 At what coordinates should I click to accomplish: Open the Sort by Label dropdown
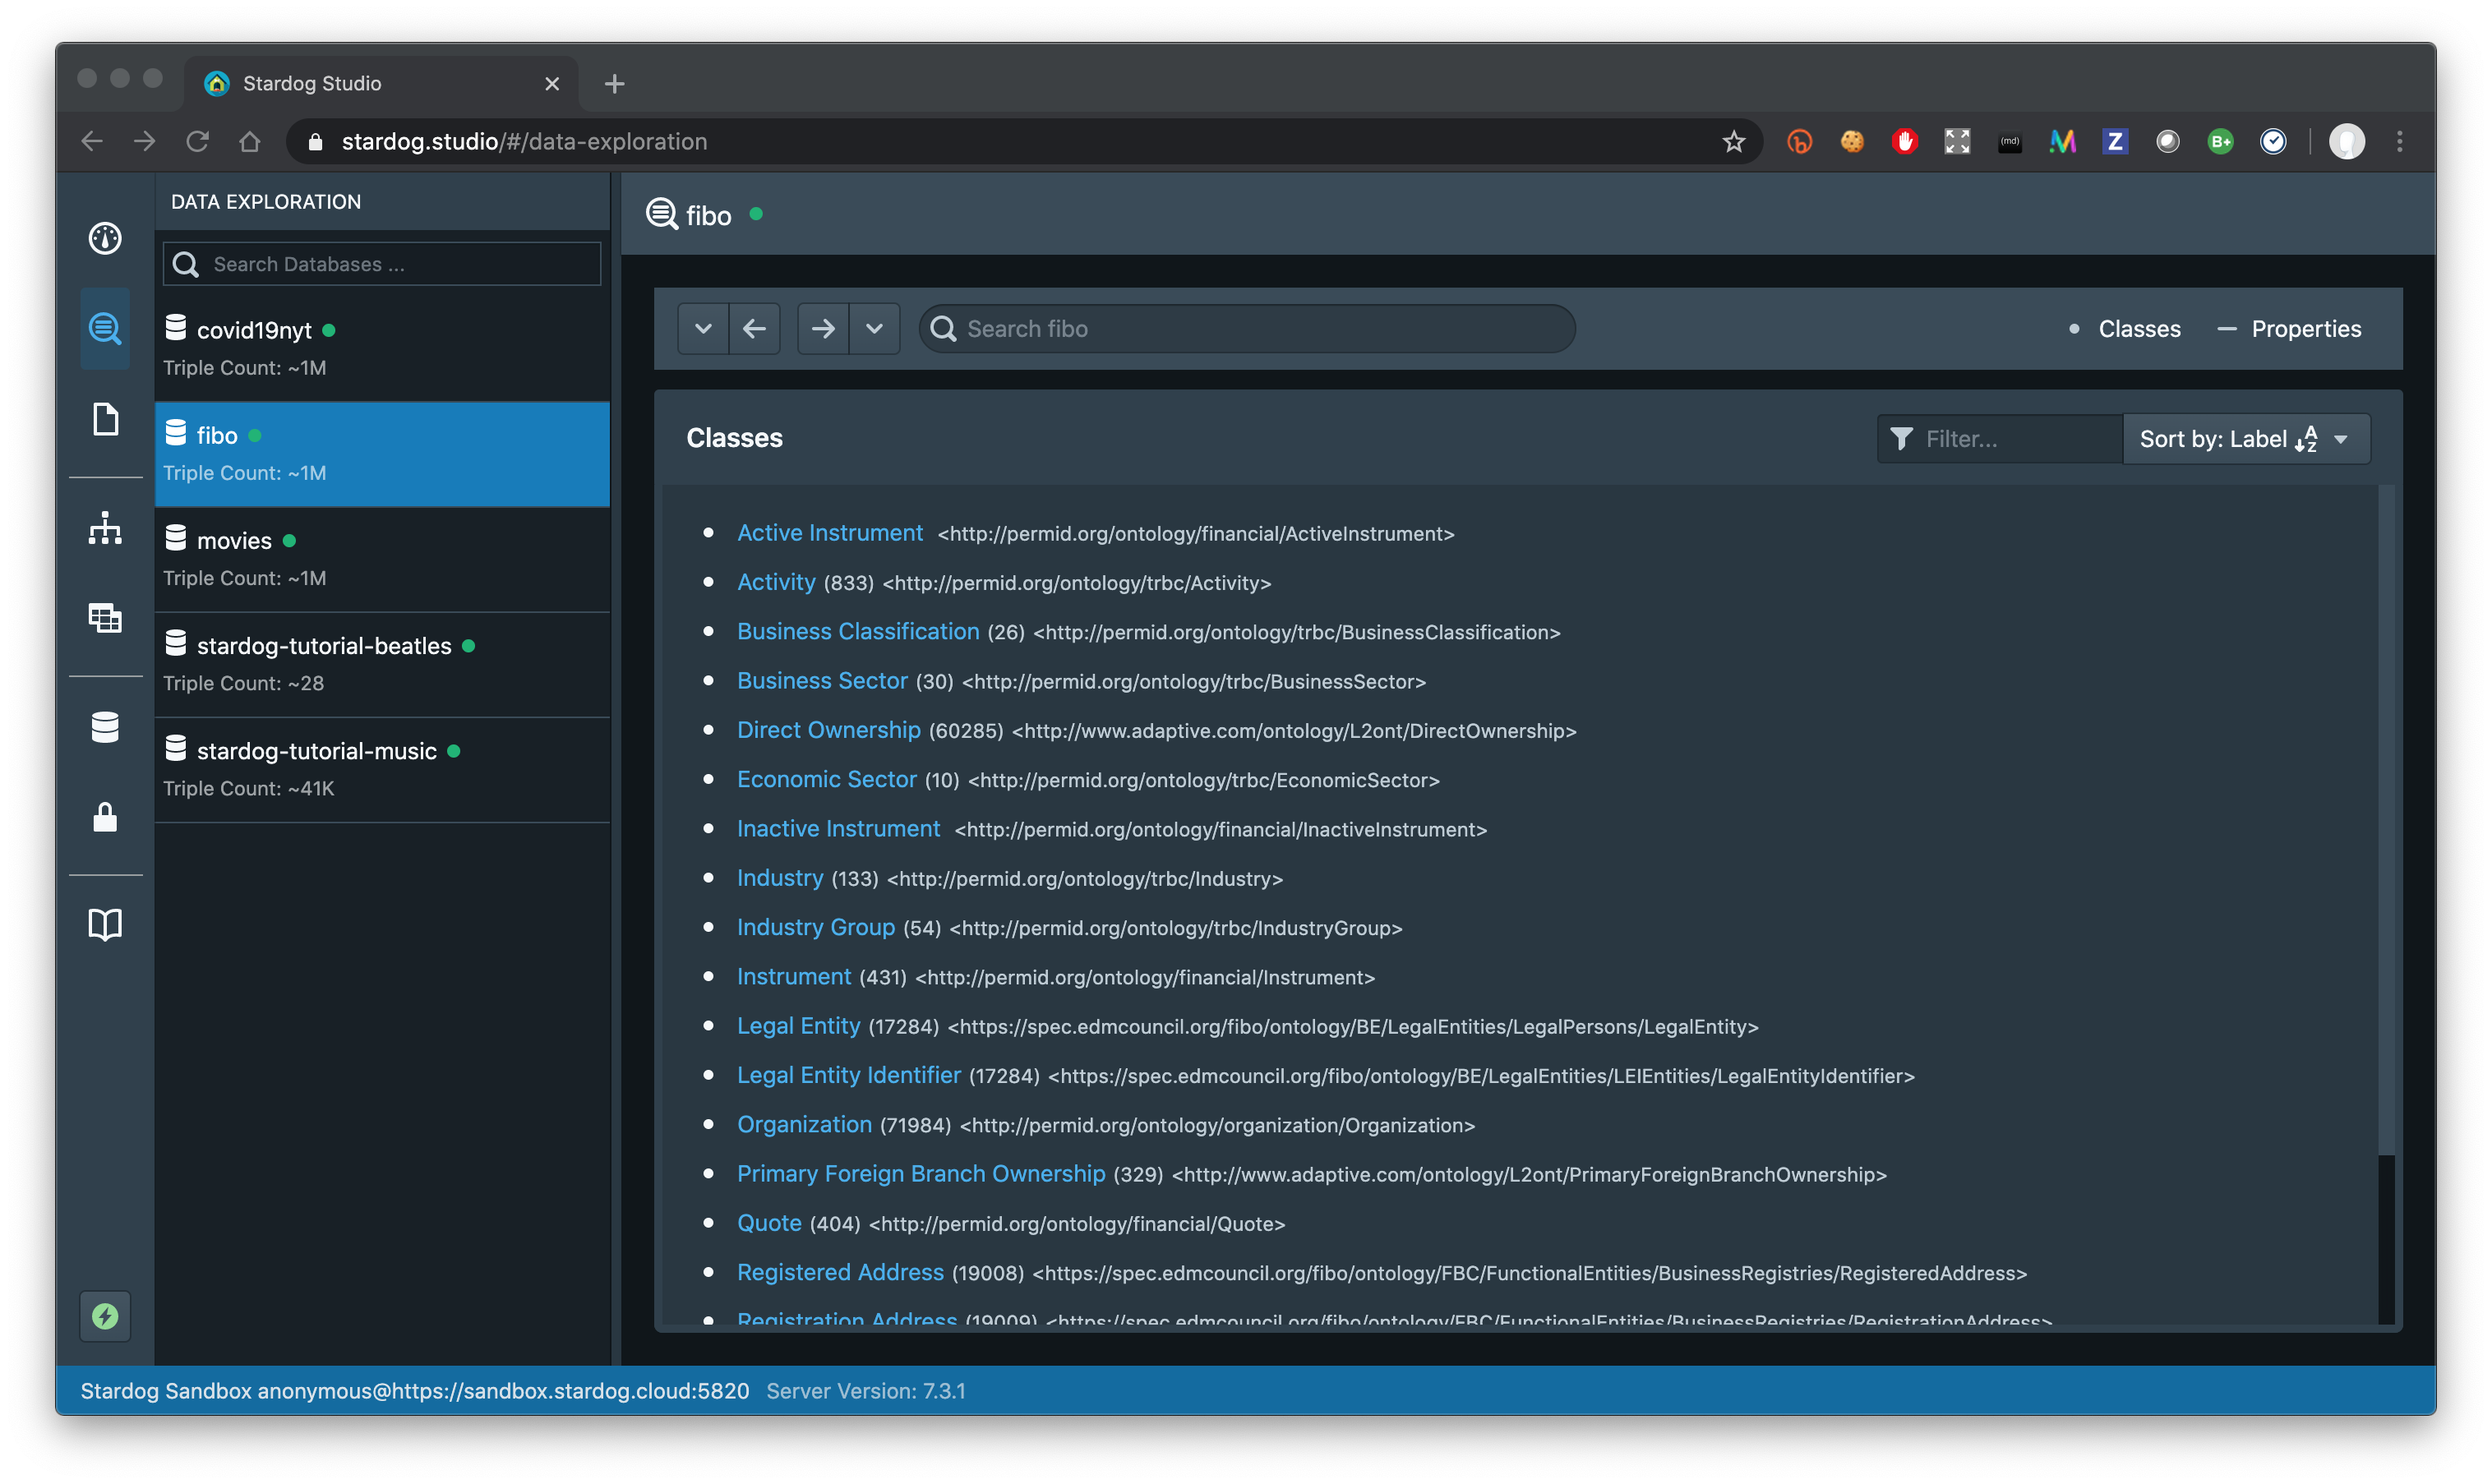point(2246,438)
